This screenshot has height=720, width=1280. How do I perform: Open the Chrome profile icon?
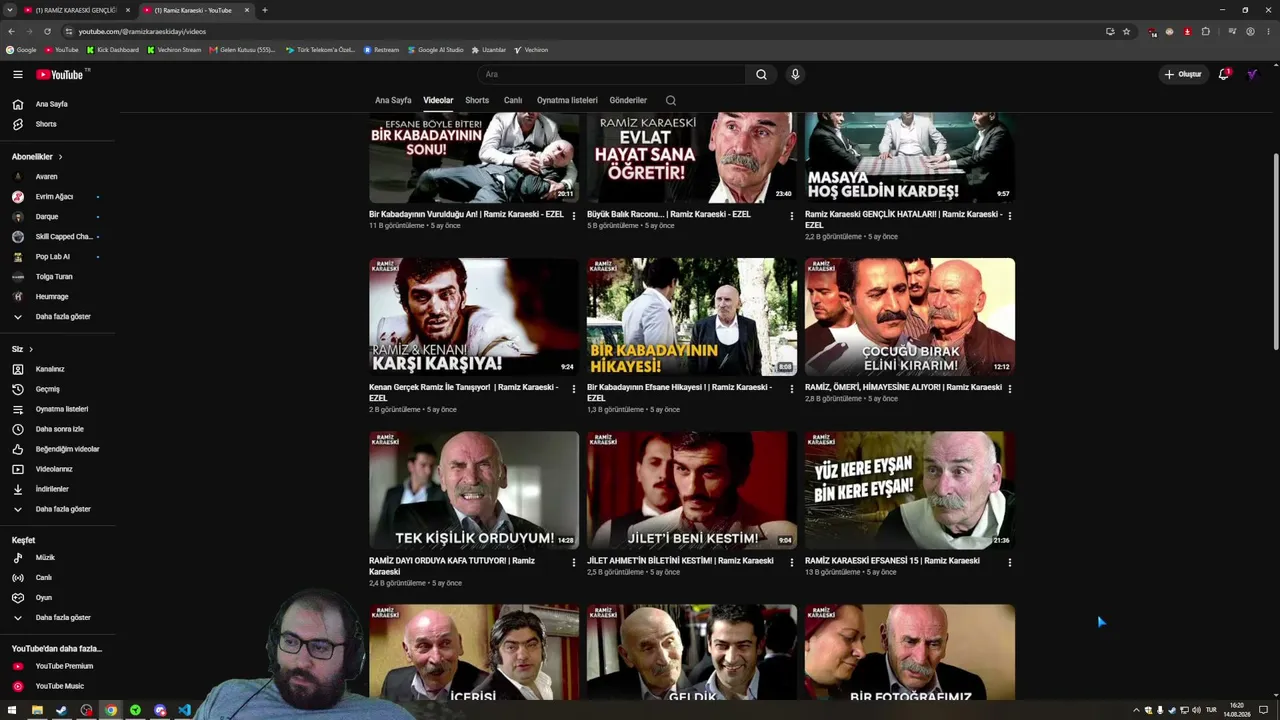click(1250, 31)
